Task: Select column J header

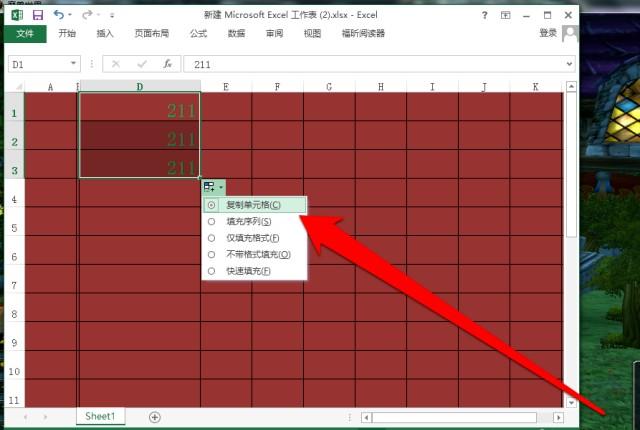Action: [x=484, y=86]
